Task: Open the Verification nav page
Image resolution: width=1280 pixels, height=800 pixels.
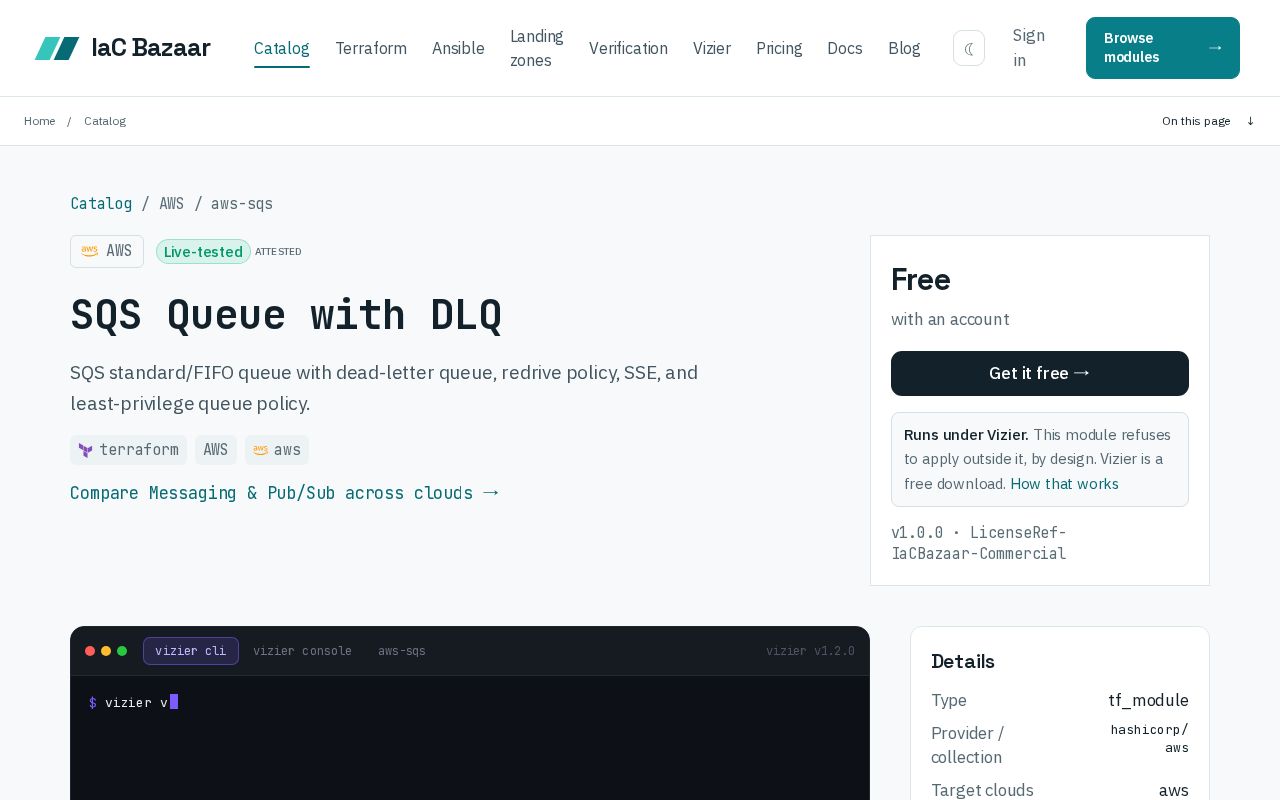Action: pos(628,48)
